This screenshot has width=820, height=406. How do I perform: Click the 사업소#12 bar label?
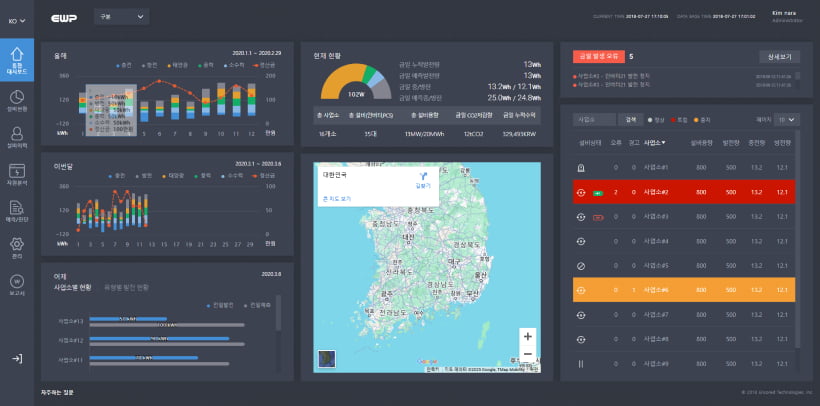pos(72,341)
